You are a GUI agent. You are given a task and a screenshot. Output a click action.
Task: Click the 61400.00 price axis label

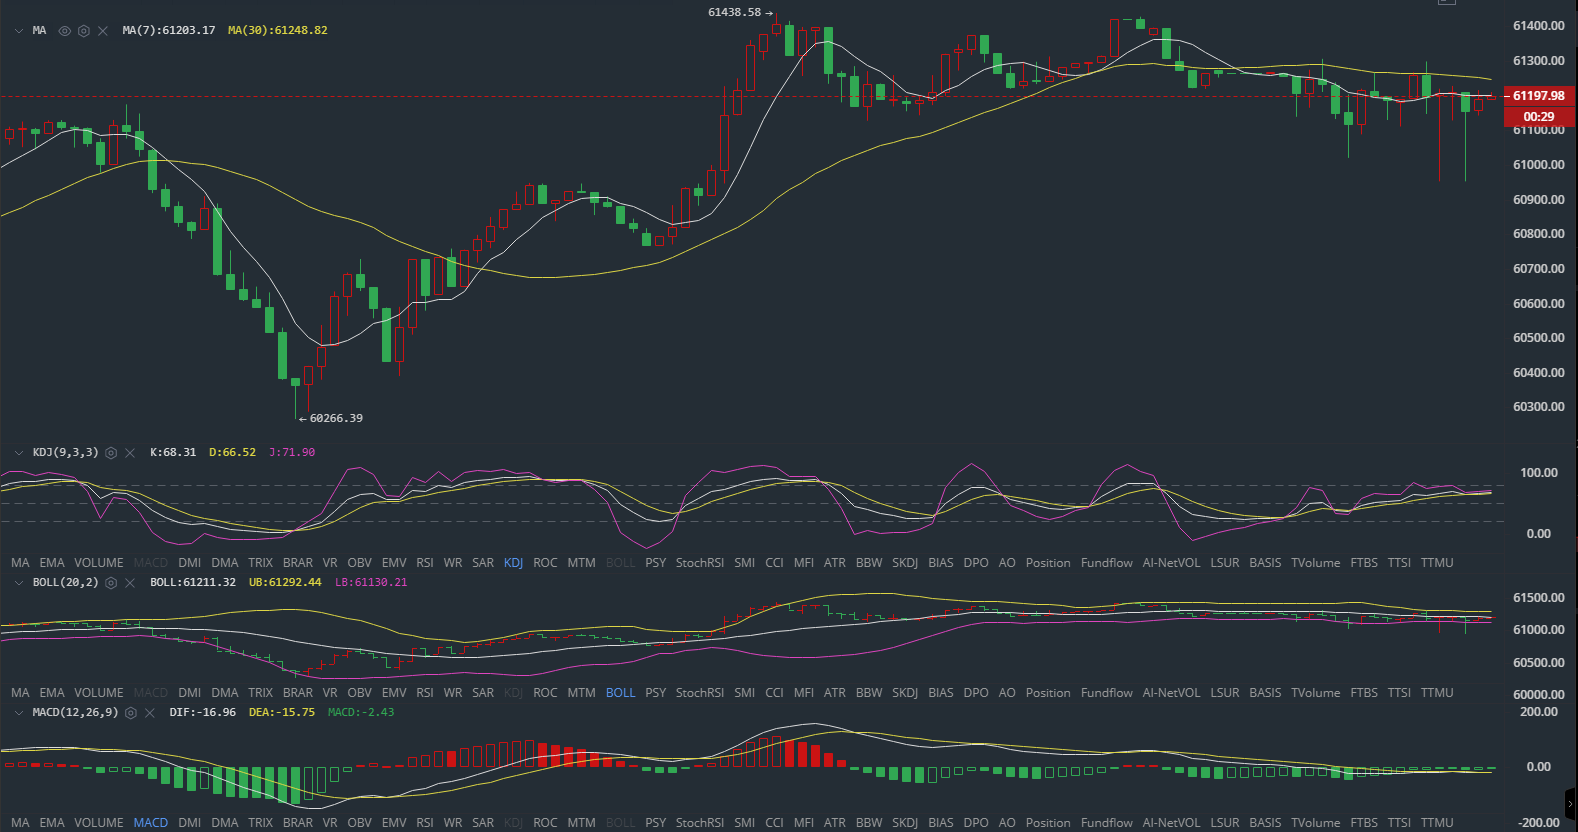point(1539,26)
